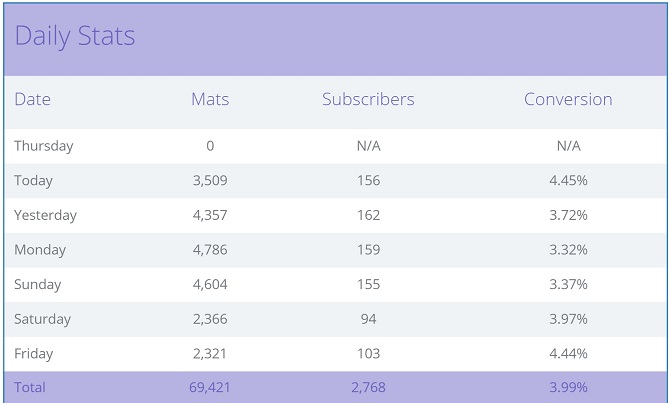Click Today's conversion value 4.45%
670x403 pixels.
(x=568, y=180)
